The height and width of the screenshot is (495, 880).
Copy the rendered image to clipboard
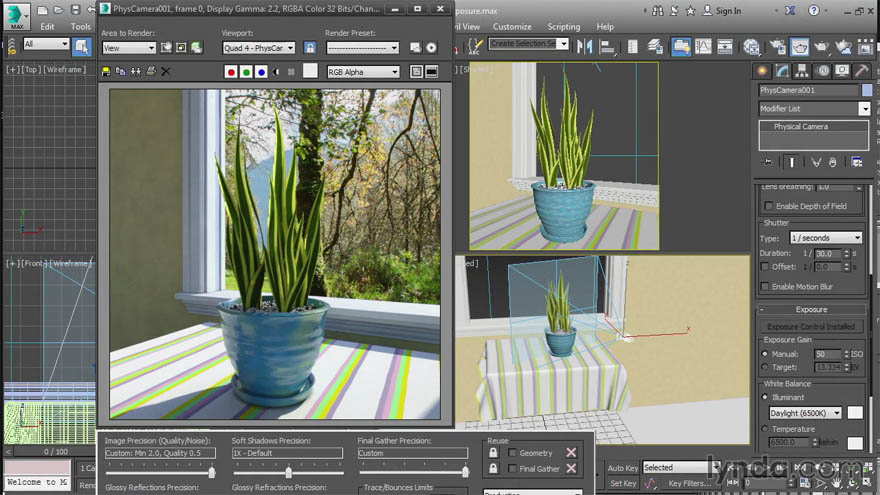[121, 72]
